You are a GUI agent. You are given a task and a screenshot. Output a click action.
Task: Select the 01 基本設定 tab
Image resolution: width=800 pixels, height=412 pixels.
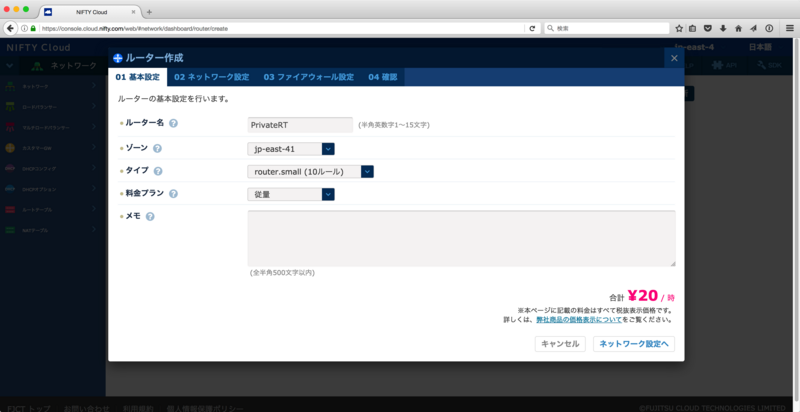pos(137,77)
